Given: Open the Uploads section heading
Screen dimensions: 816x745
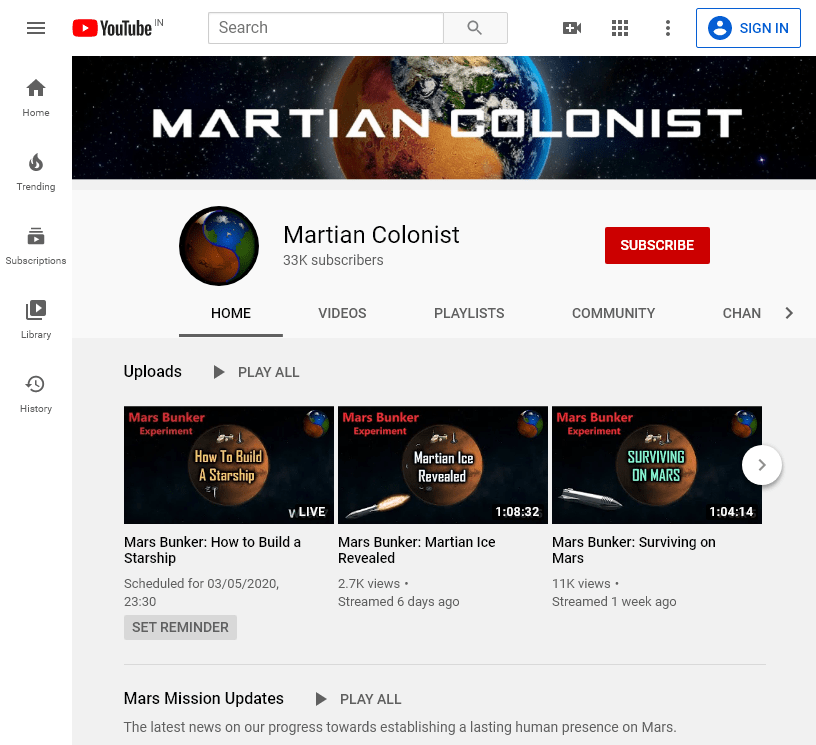Looking at the screenshot, I should (x=152, y=371).
